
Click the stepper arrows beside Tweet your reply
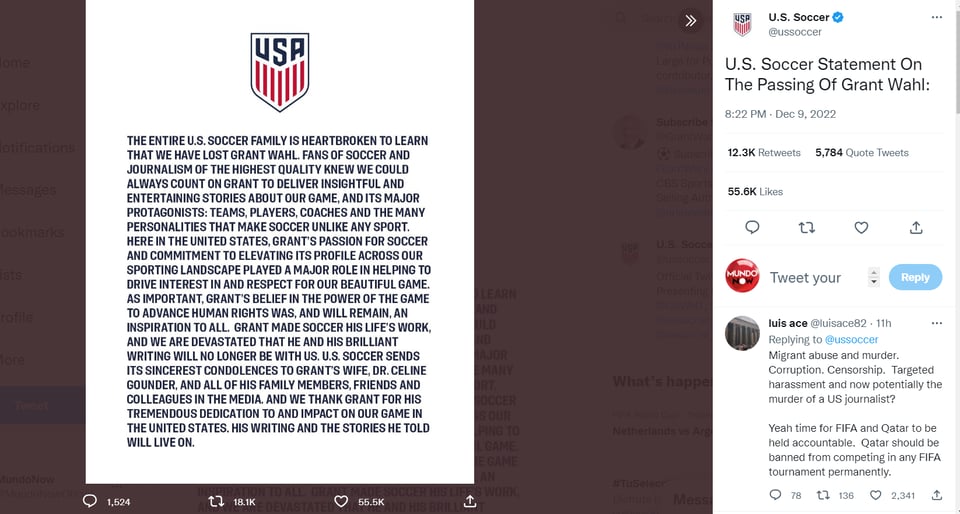tap(874, 277)
